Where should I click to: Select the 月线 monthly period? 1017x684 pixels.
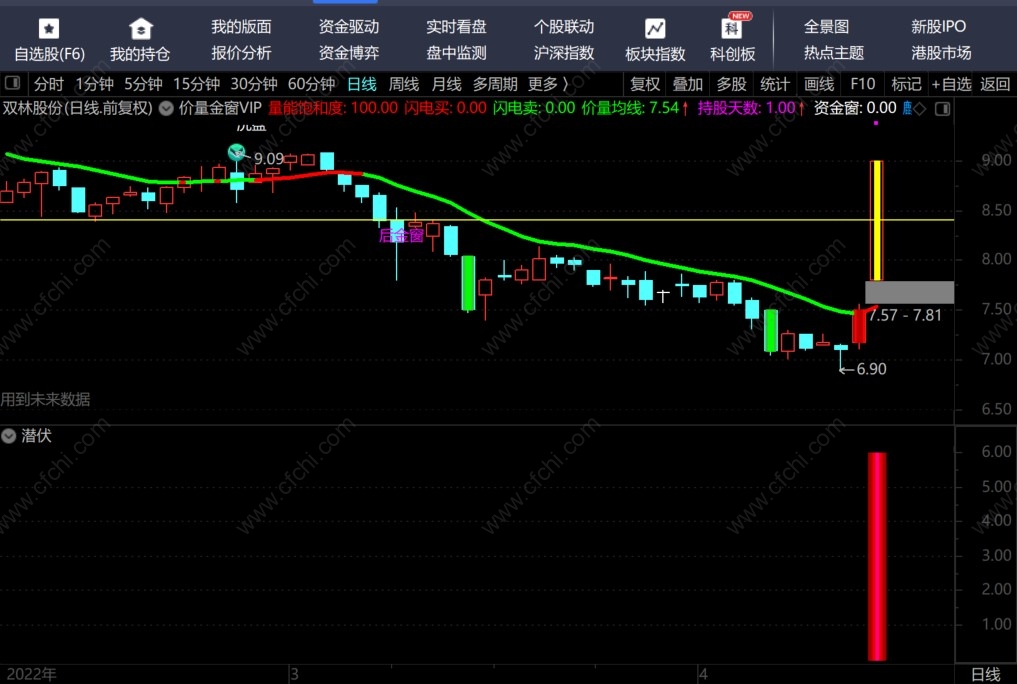pos(447,84)
